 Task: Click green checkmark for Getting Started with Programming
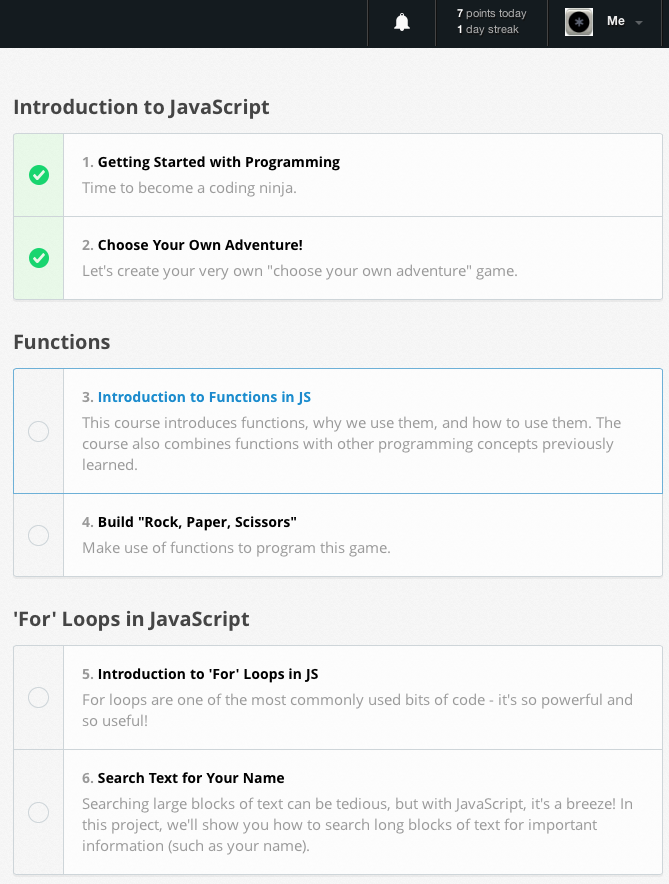click(x=39, y=175)
